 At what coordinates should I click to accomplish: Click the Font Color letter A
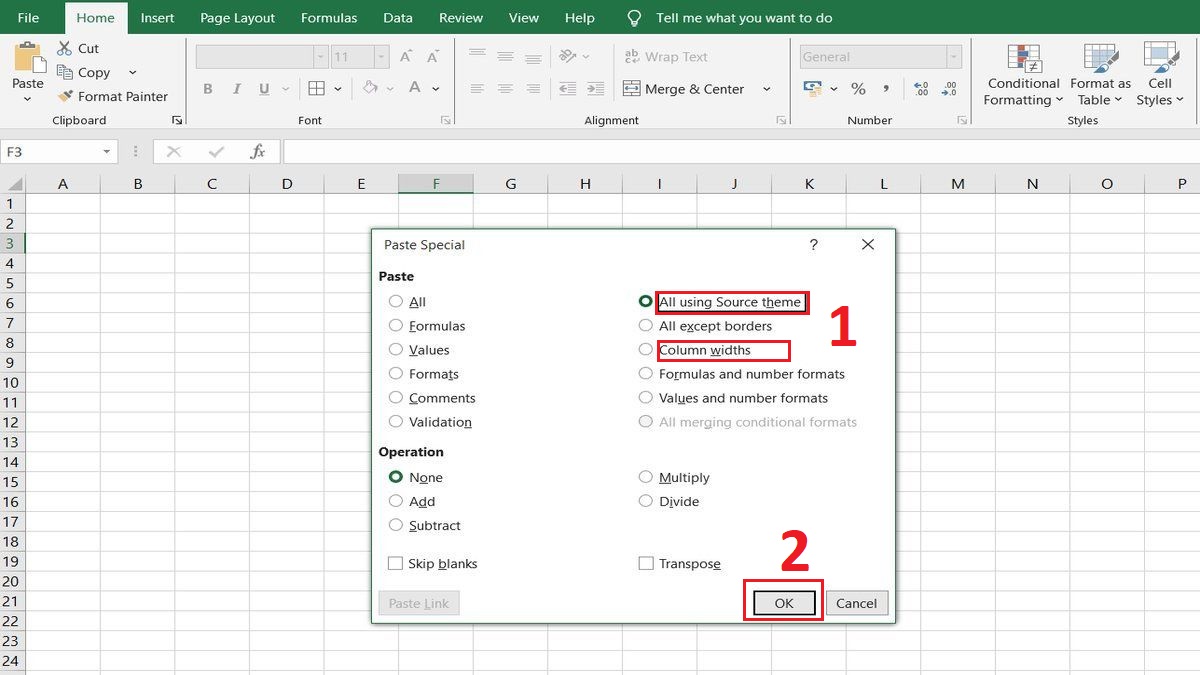click(x=416, y=89)
